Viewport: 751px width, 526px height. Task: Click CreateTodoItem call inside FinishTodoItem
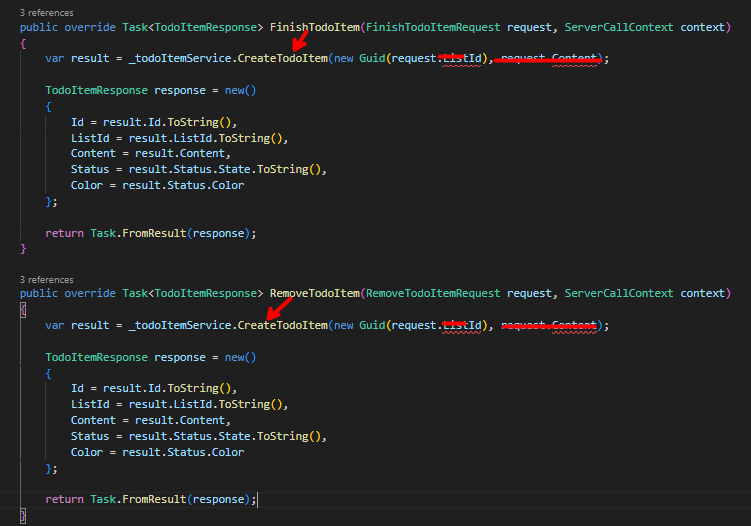point(283,58)
